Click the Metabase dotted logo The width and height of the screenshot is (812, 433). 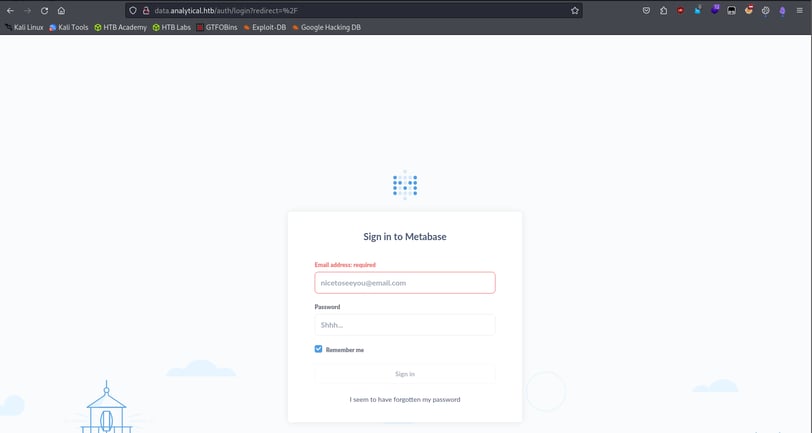tap(405, 185)
